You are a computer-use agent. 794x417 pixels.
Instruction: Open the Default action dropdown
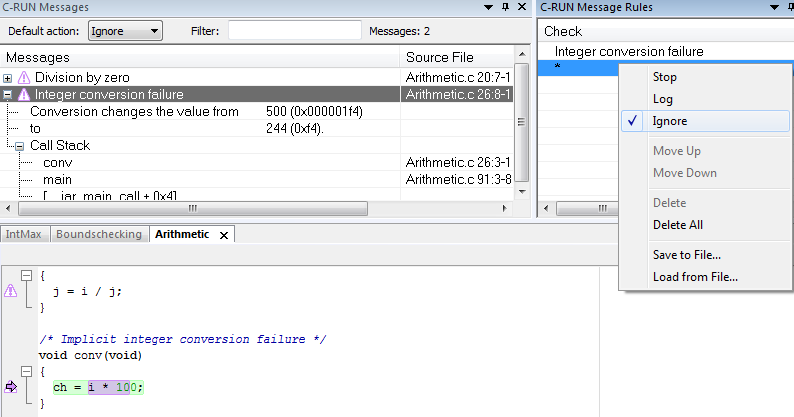click(125, 30)
